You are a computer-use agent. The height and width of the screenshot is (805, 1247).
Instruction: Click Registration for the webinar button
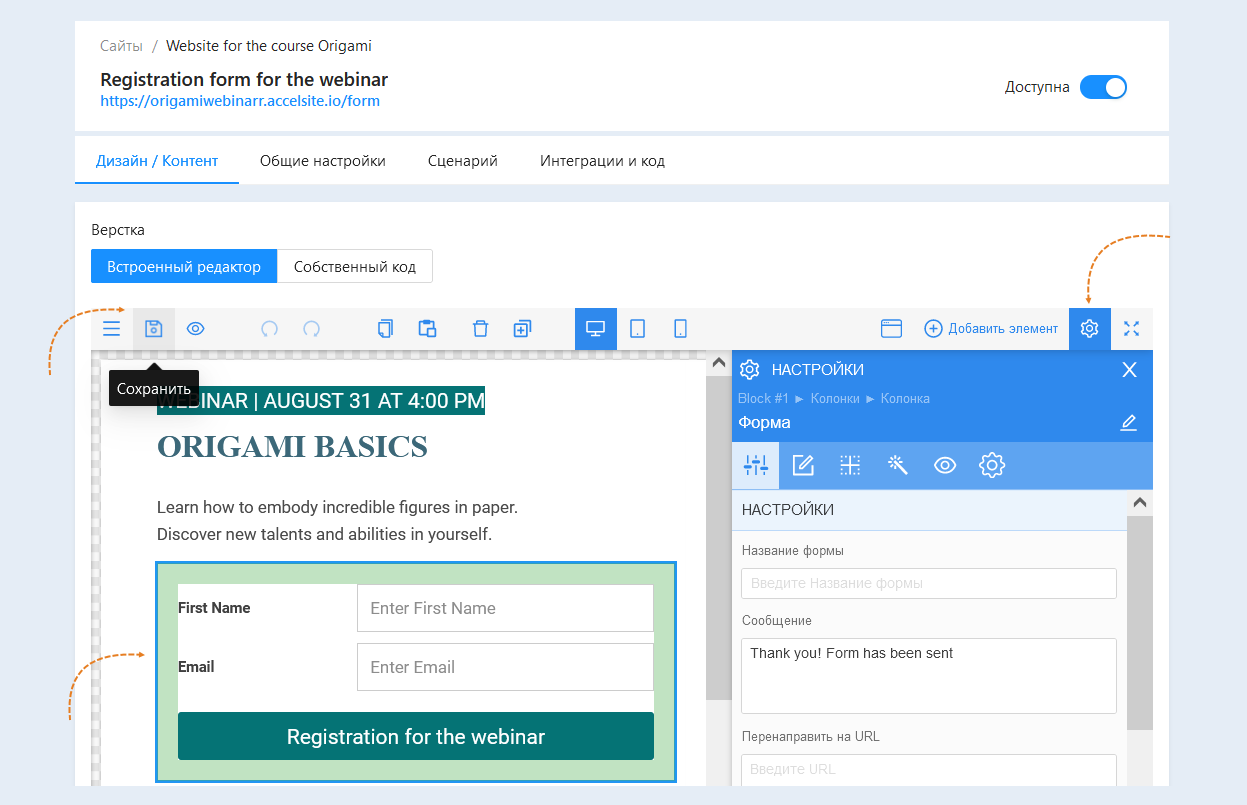[x=416, y=737]
